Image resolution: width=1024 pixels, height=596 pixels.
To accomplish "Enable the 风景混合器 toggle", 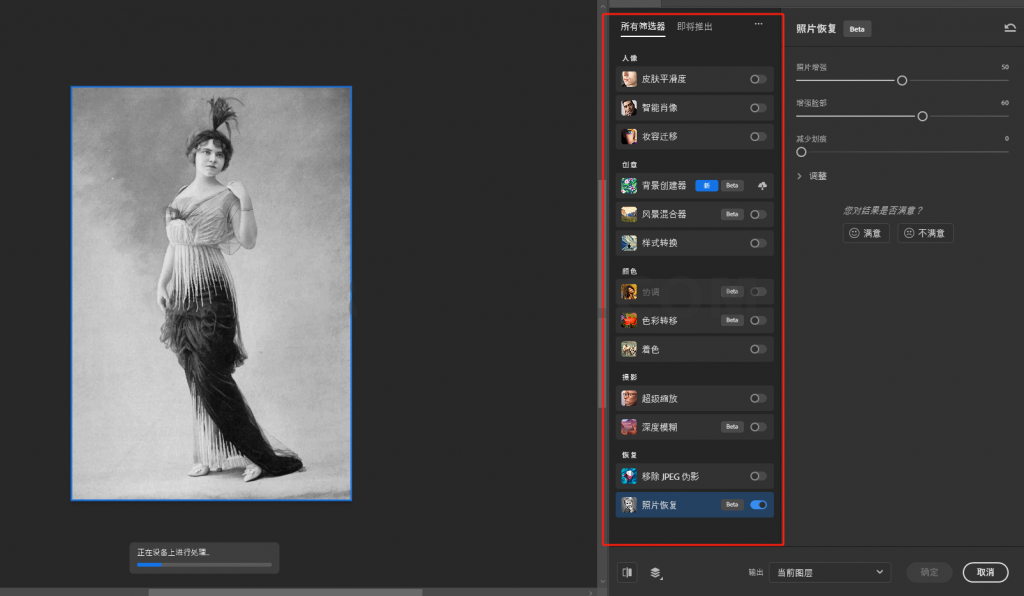I will pos(758,214).
